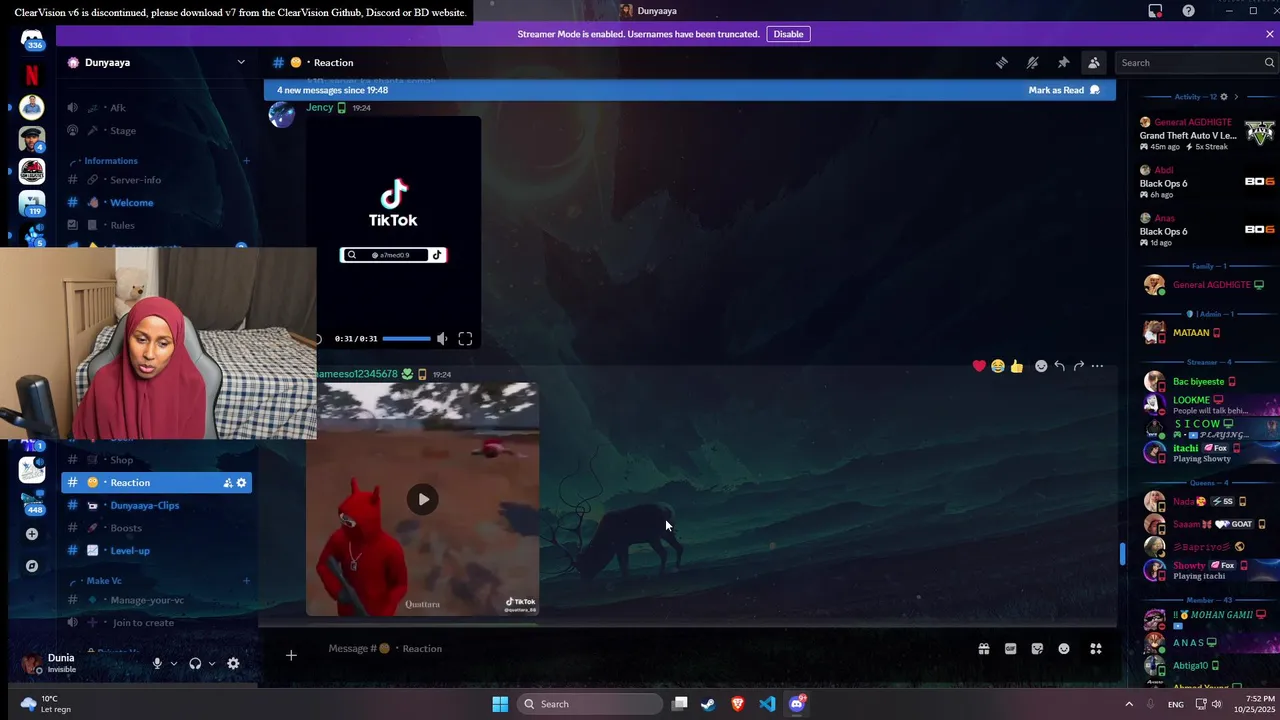The height and width of the screenshot is (720, 1280).
Task: Disable Streamer Mode button
Action: (788, 34)
